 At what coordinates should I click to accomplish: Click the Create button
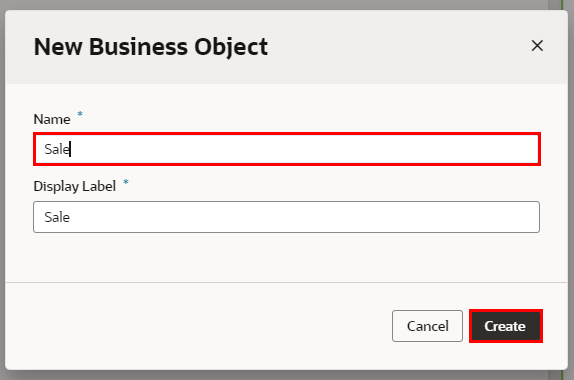tap(506, 326)
